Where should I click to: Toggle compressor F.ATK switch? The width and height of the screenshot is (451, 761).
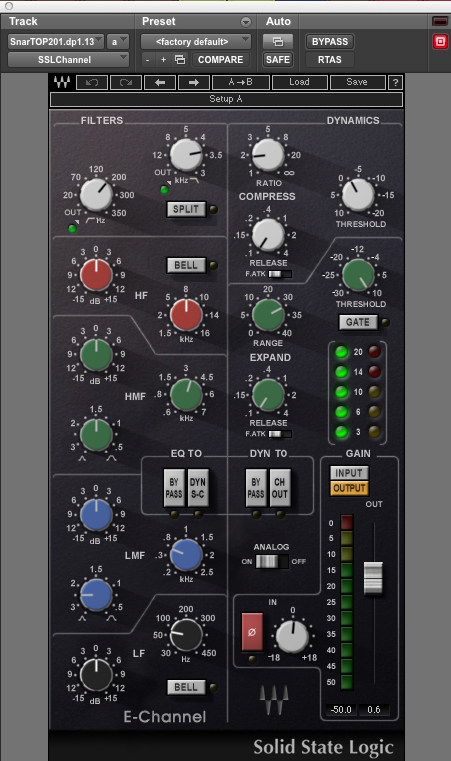[x=280, y=274]
